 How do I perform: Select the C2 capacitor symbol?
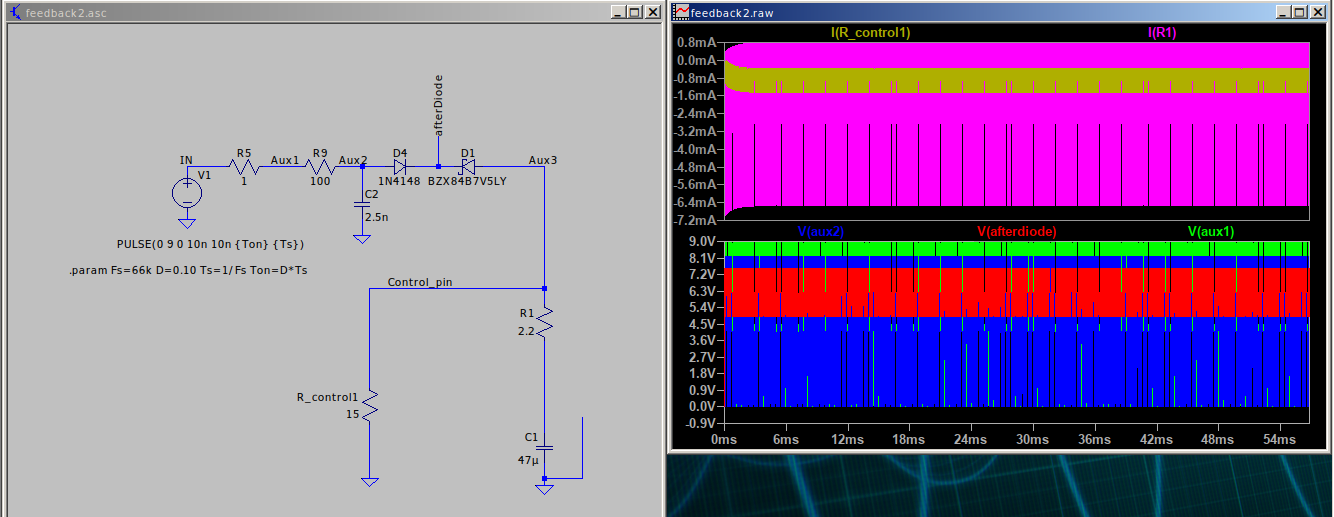coord(362,206)
